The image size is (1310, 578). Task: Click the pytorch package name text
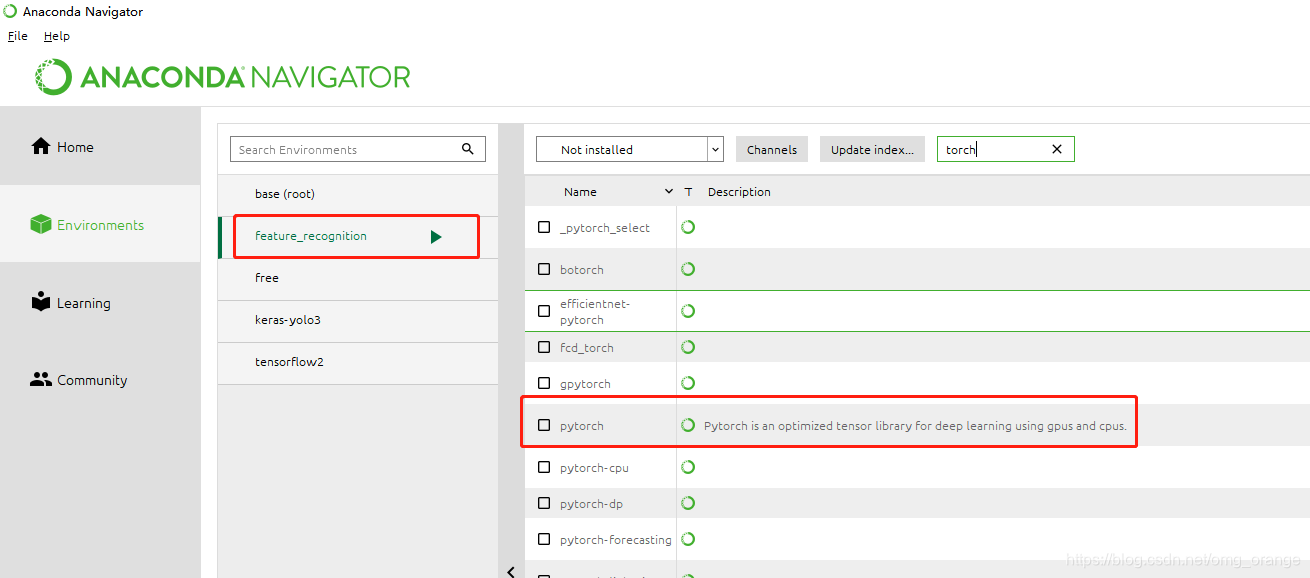click(x=582, y=426)
